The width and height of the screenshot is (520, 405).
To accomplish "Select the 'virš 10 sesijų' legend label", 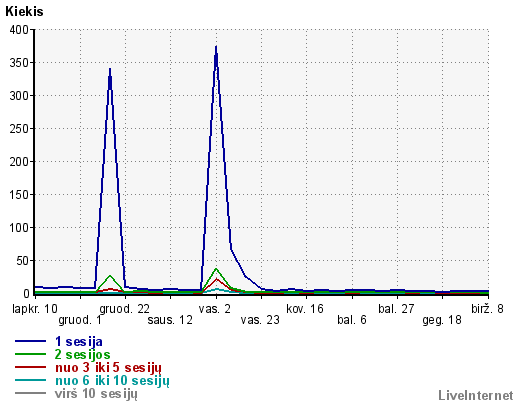I will point(96,394).
